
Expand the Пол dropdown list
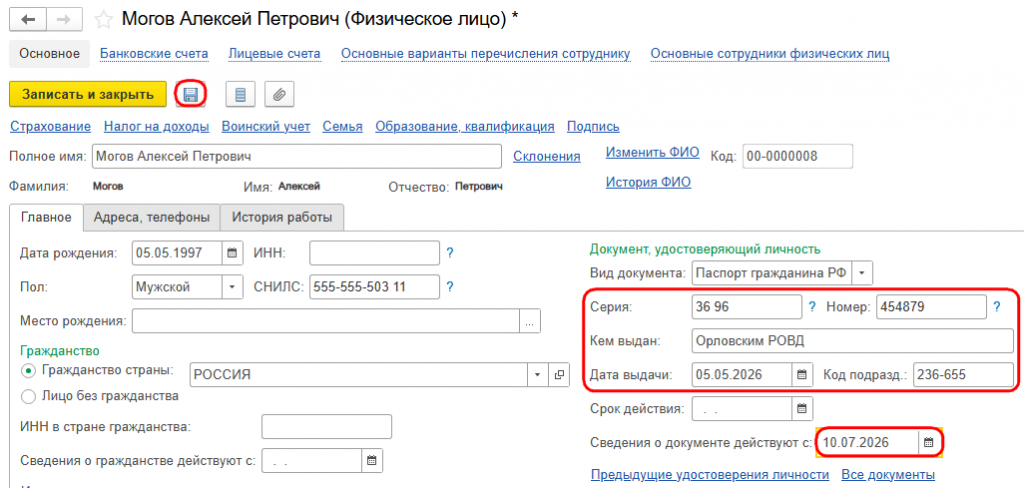coord(232,287)
